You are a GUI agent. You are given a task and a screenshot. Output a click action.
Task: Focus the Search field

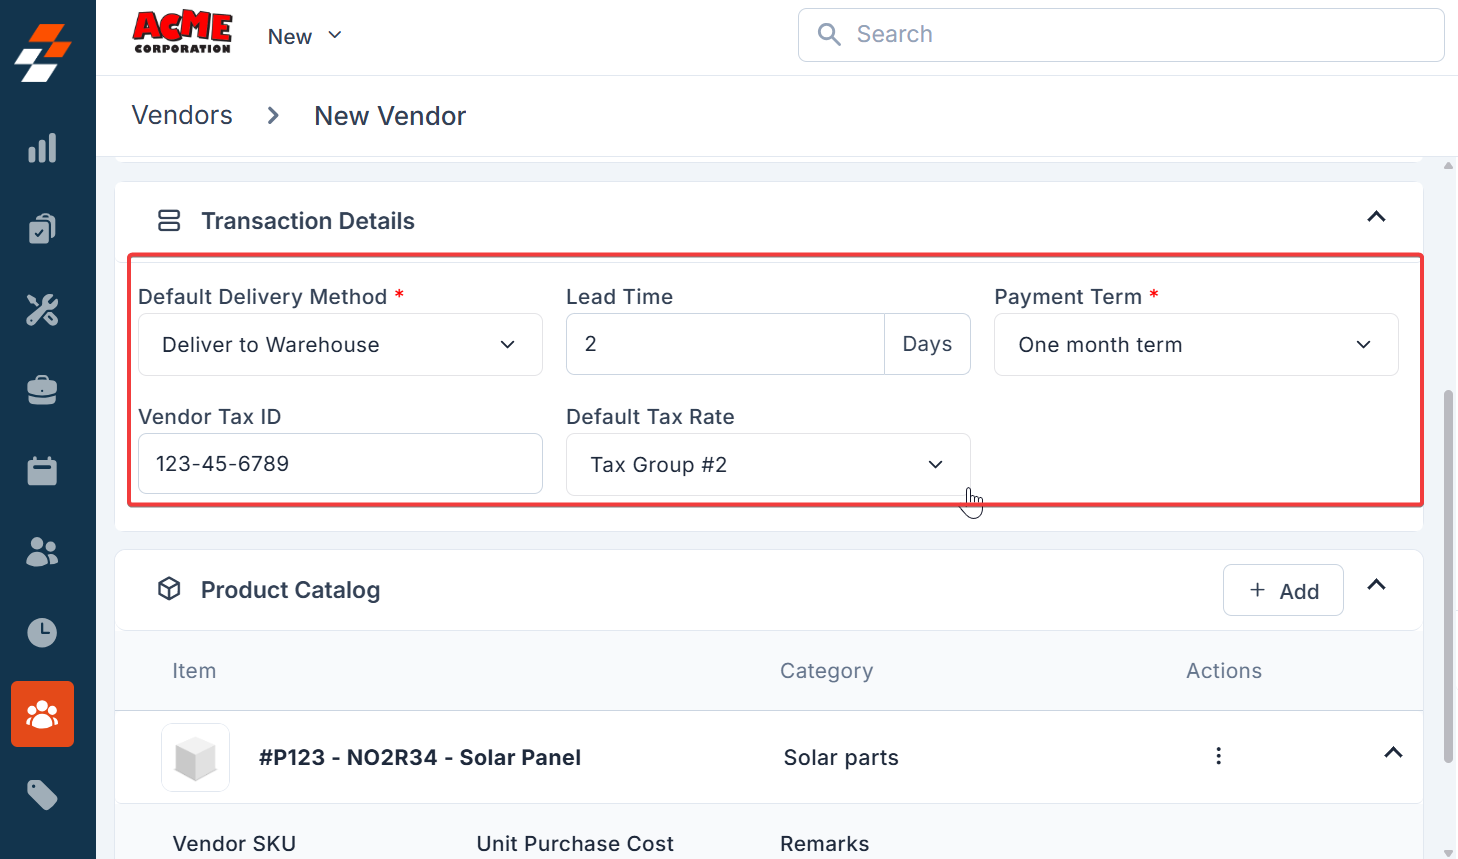coord(1121,35)
